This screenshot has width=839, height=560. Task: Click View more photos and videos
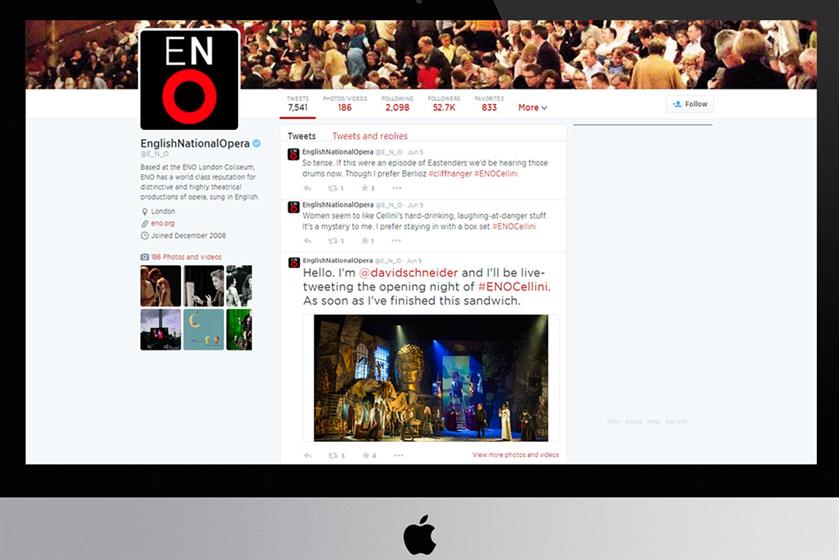tap(515, 455)
